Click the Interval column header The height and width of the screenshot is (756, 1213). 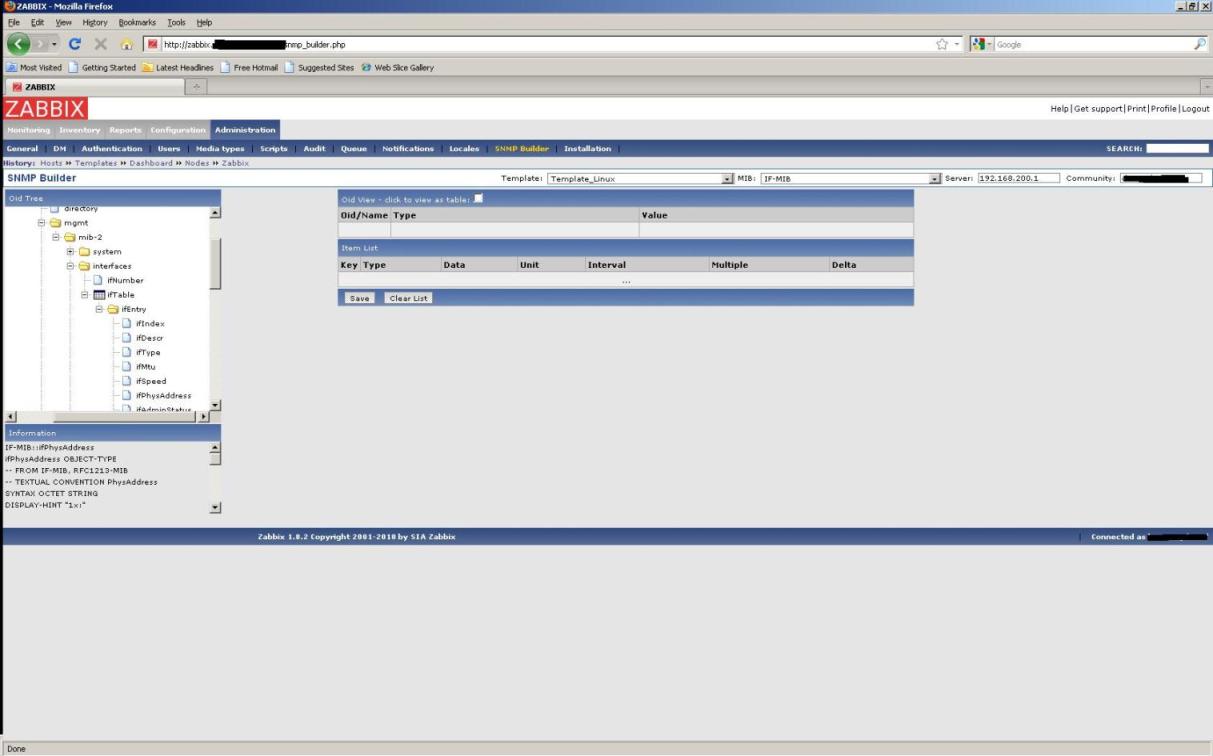[607, 265]
